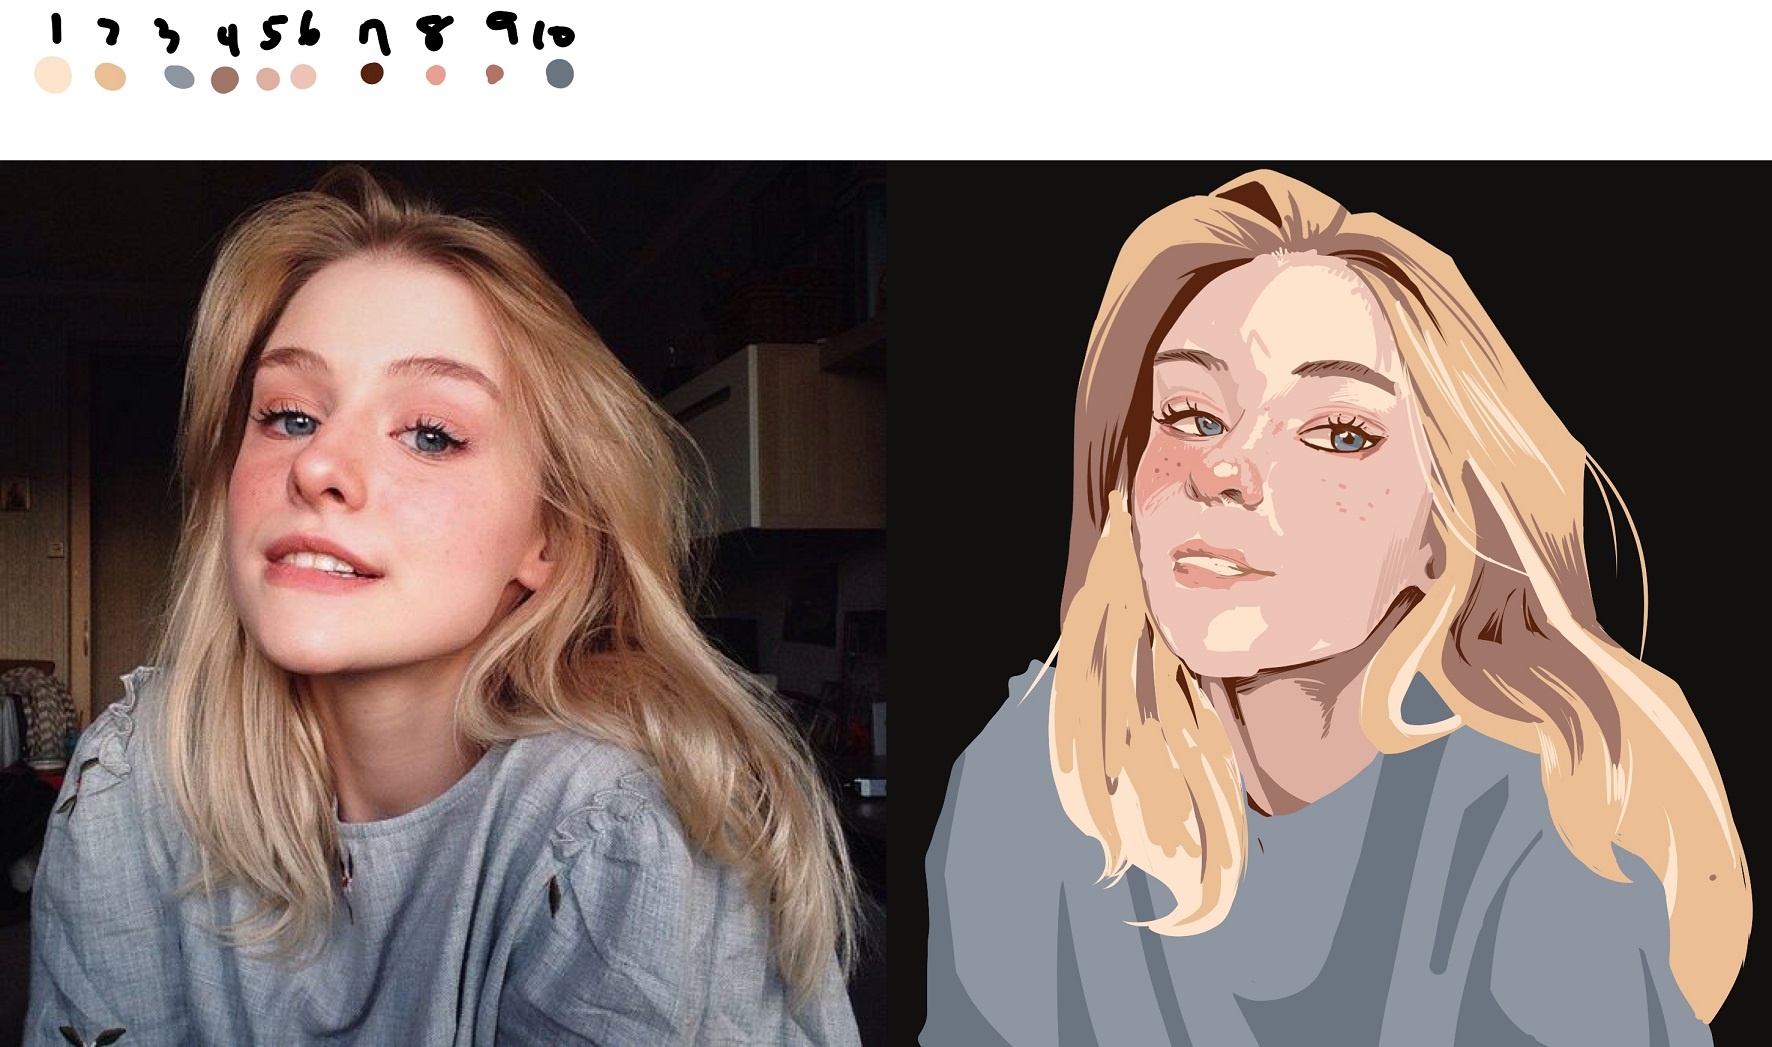Click the handwritten number 1 label
The image size is (1772, 1047).
[56, 30]
